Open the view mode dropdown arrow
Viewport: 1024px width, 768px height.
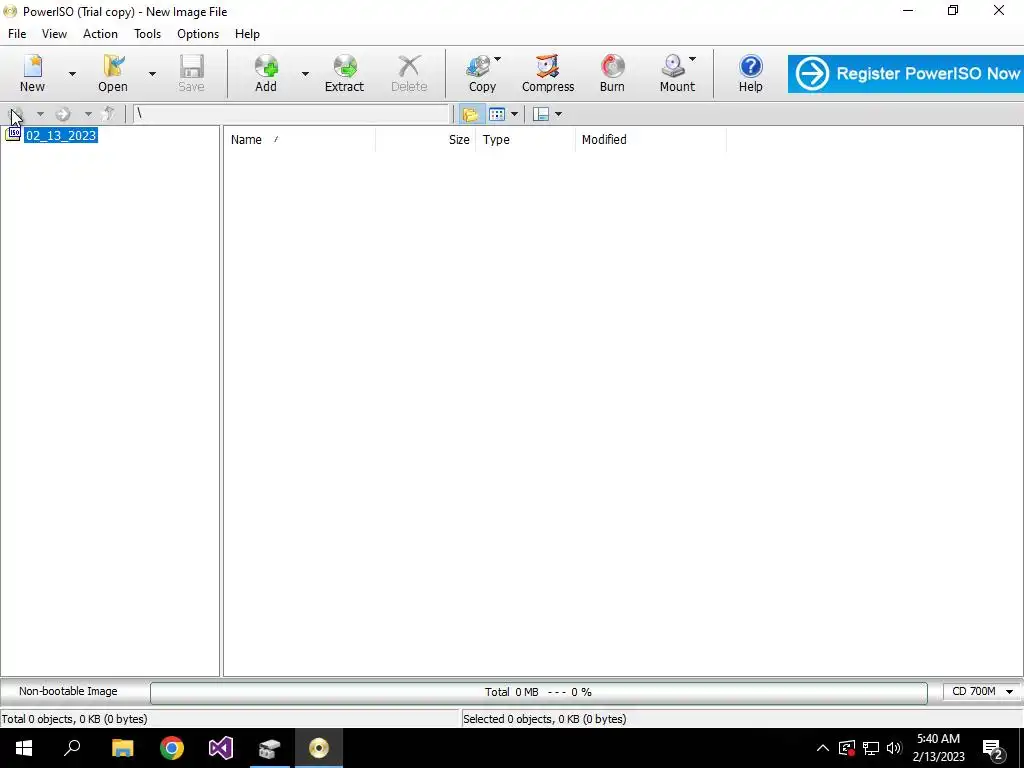point(515,114)
